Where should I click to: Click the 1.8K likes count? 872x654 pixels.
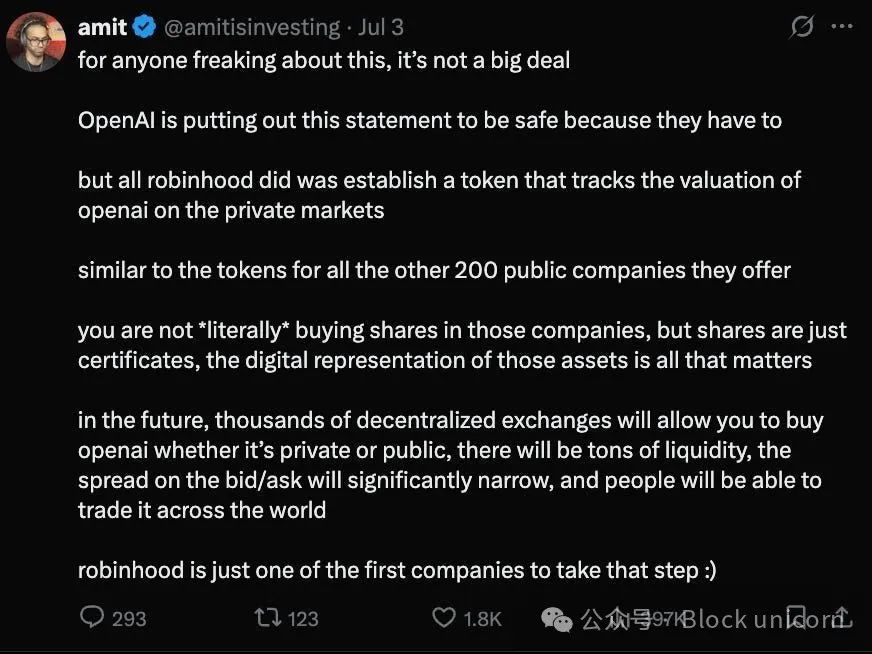[x=482, y=619]
